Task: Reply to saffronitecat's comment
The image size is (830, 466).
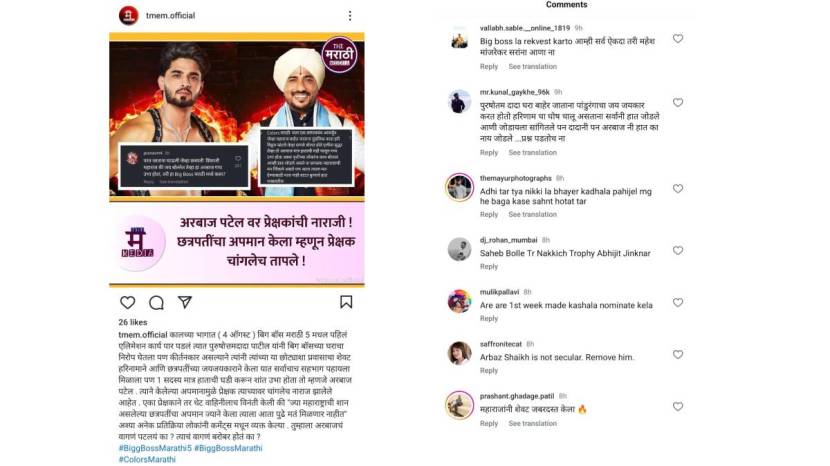Action: (x=489, y=371)
